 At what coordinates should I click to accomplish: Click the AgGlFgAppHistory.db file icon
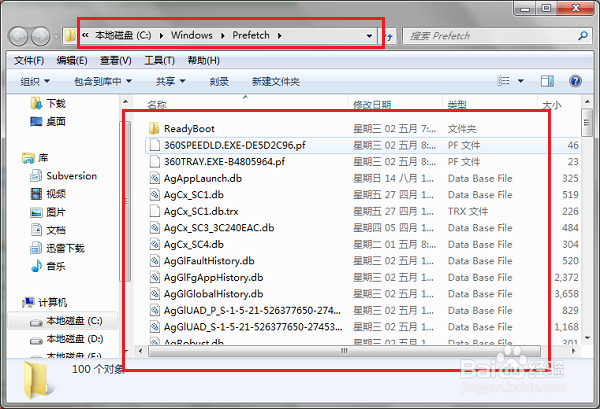155,277
